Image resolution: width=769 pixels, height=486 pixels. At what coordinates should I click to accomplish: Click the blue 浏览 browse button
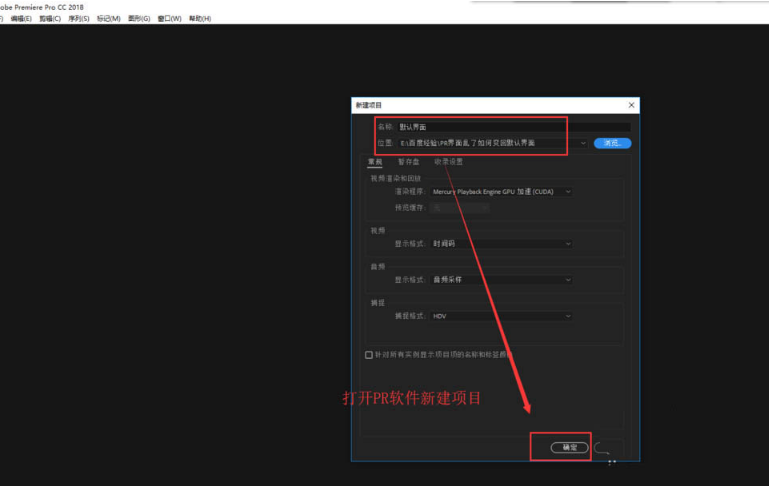coord(612,143)
